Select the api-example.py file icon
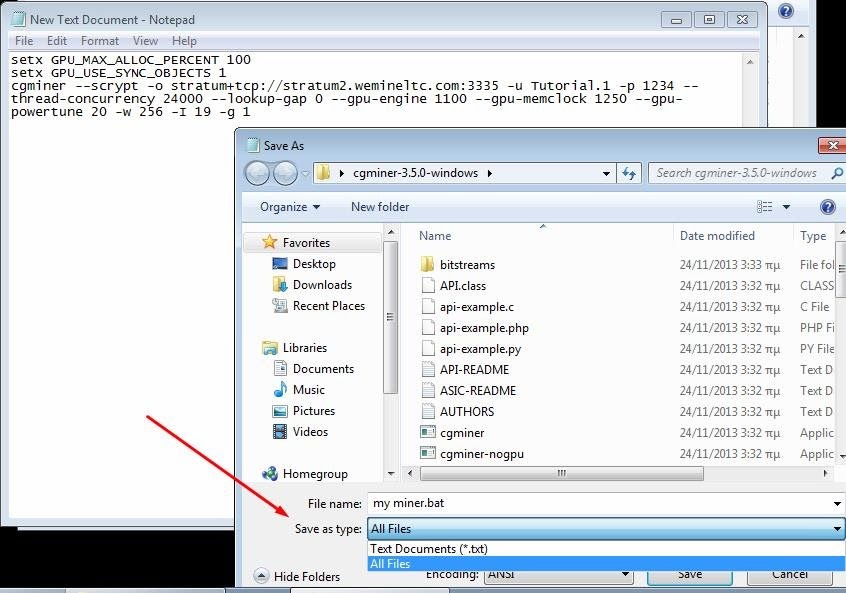Image resolution: width=846 pixels, height=593 pixels. click(428, 349)
